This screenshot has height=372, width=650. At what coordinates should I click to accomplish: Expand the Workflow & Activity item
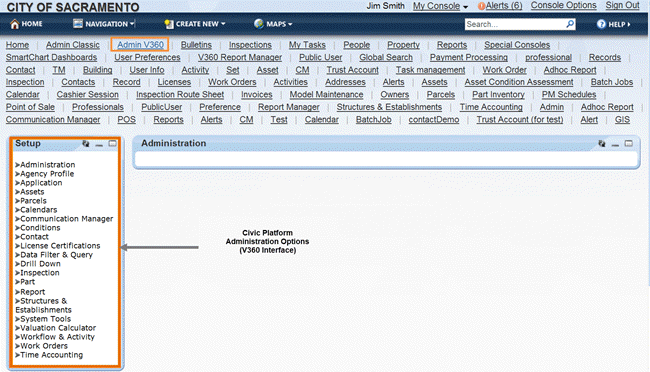tap(55, 337)
